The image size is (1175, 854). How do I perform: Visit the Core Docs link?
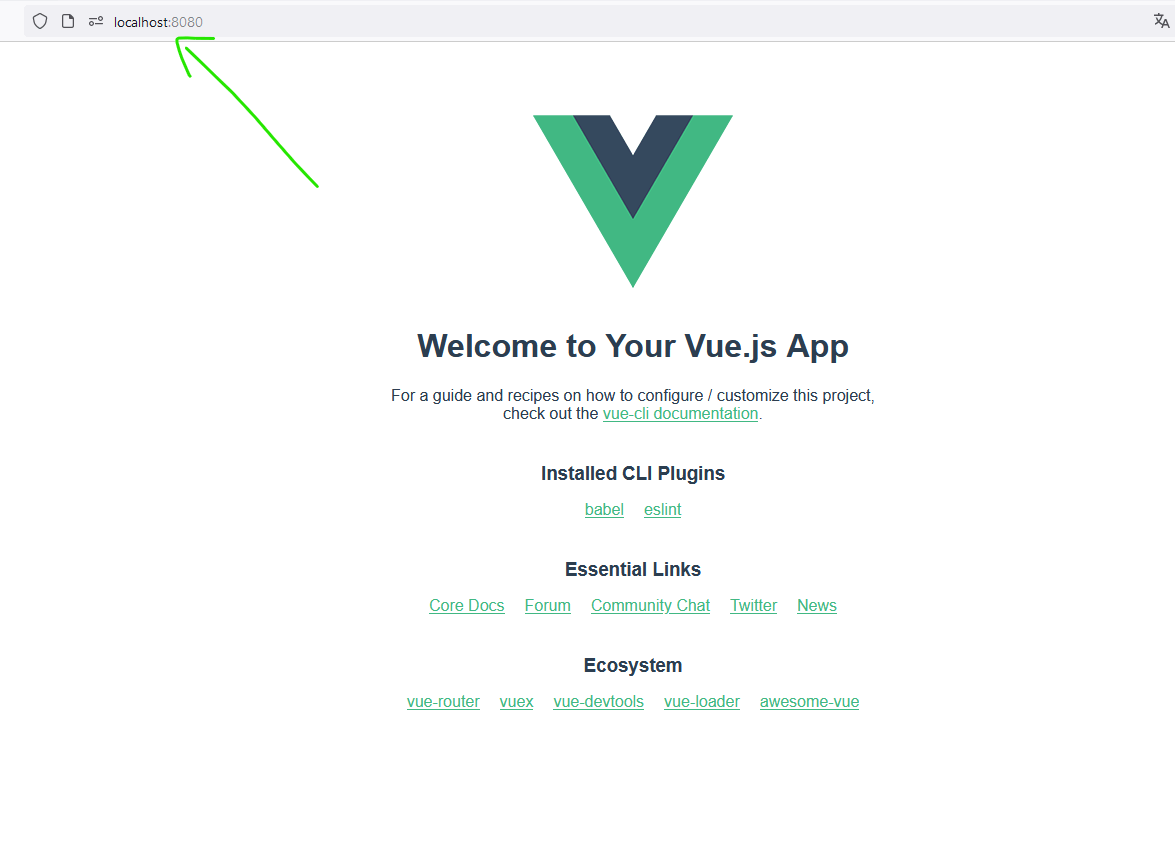click(x=467, y=605)
